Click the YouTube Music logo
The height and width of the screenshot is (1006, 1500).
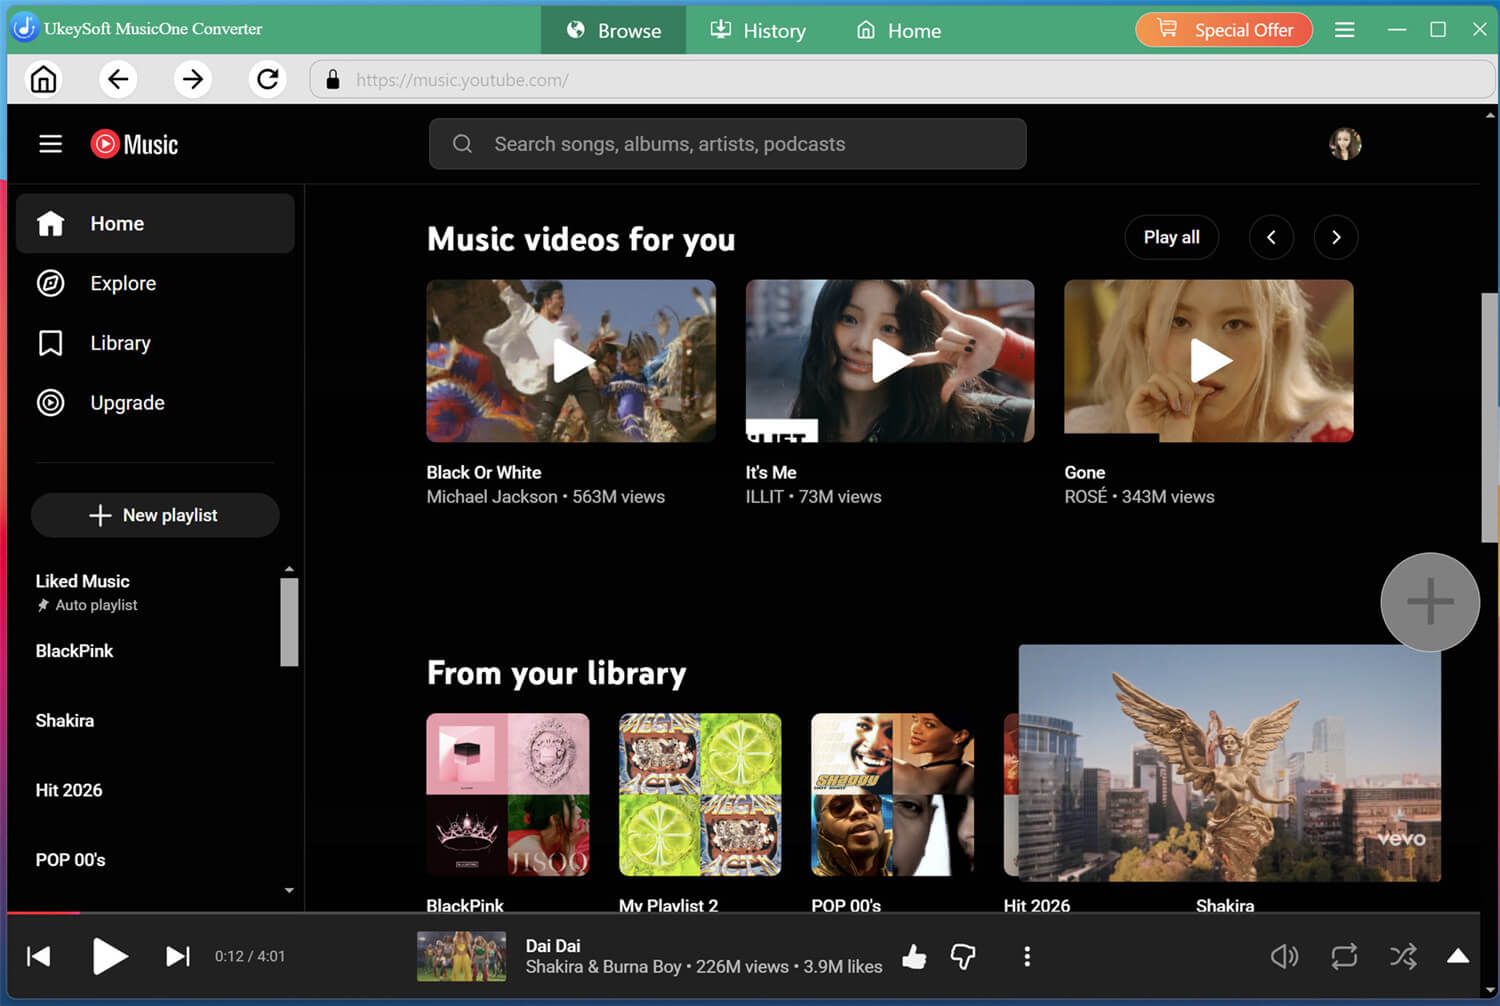click(x=134, y=144)
